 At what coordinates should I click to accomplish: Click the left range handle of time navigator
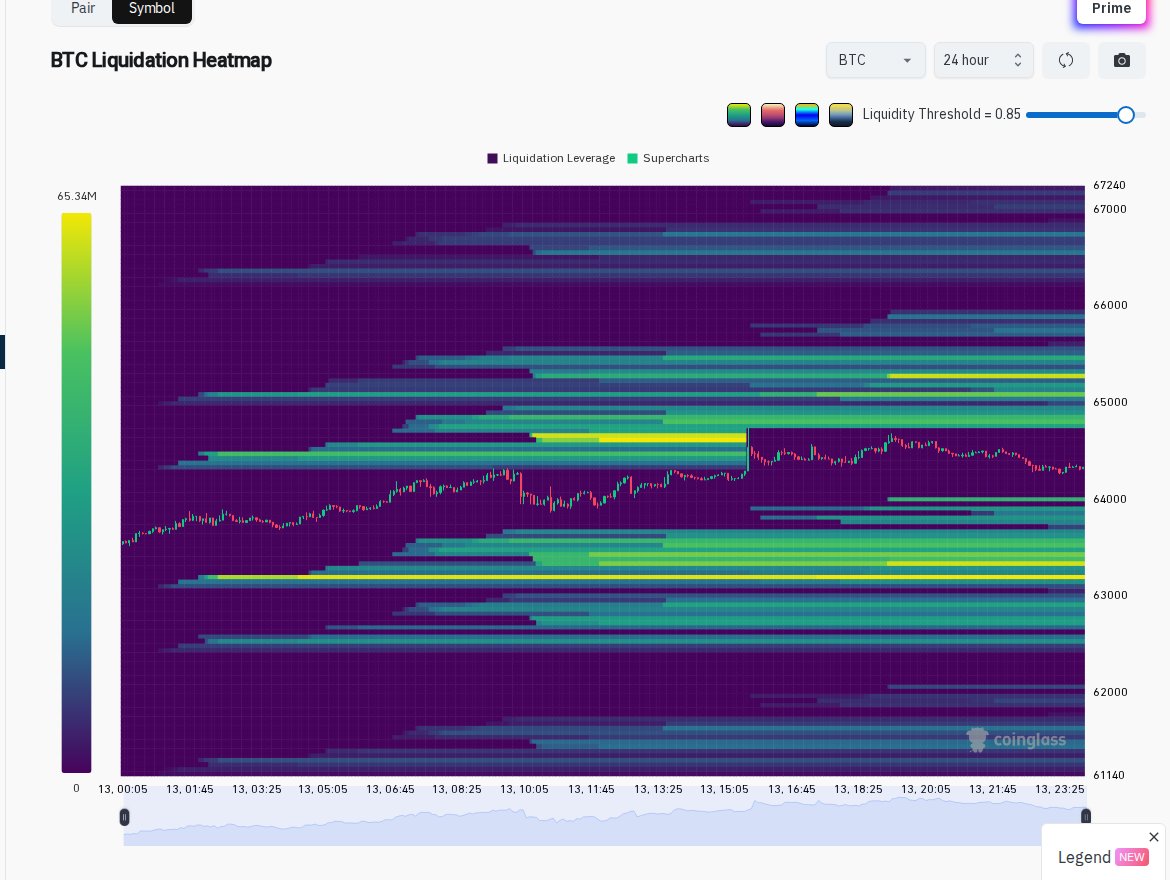click(125, 817)
